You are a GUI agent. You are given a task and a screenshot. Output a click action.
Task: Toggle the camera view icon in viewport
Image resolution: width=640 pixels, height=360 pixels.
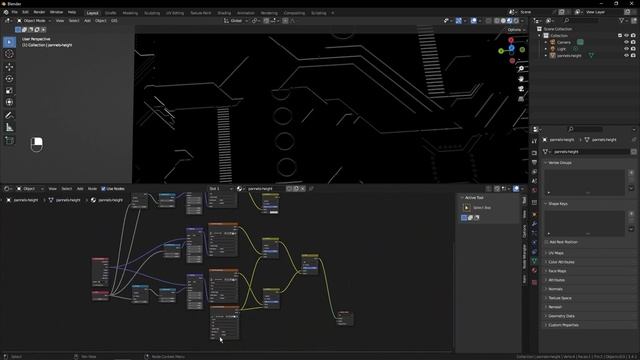click(x=521, y=89)
